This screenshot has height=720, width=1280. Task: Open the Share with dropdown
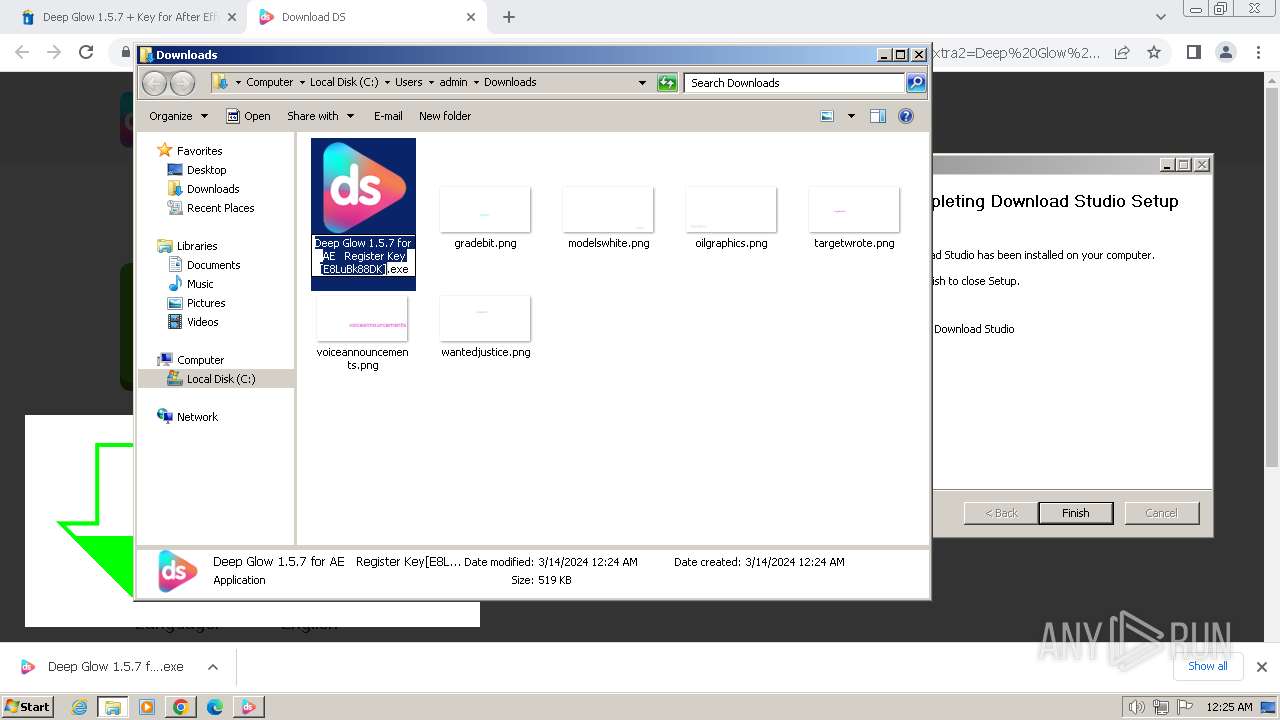(x=320, y=116)
